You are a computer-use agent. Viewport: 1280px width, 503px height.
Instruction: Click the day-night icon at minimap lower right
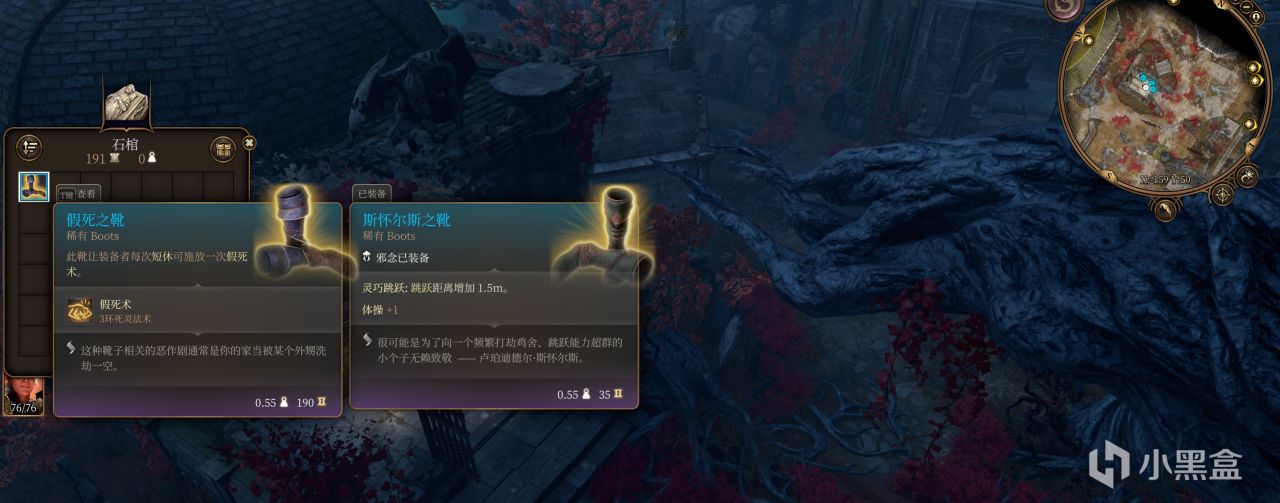(1246, 177)
